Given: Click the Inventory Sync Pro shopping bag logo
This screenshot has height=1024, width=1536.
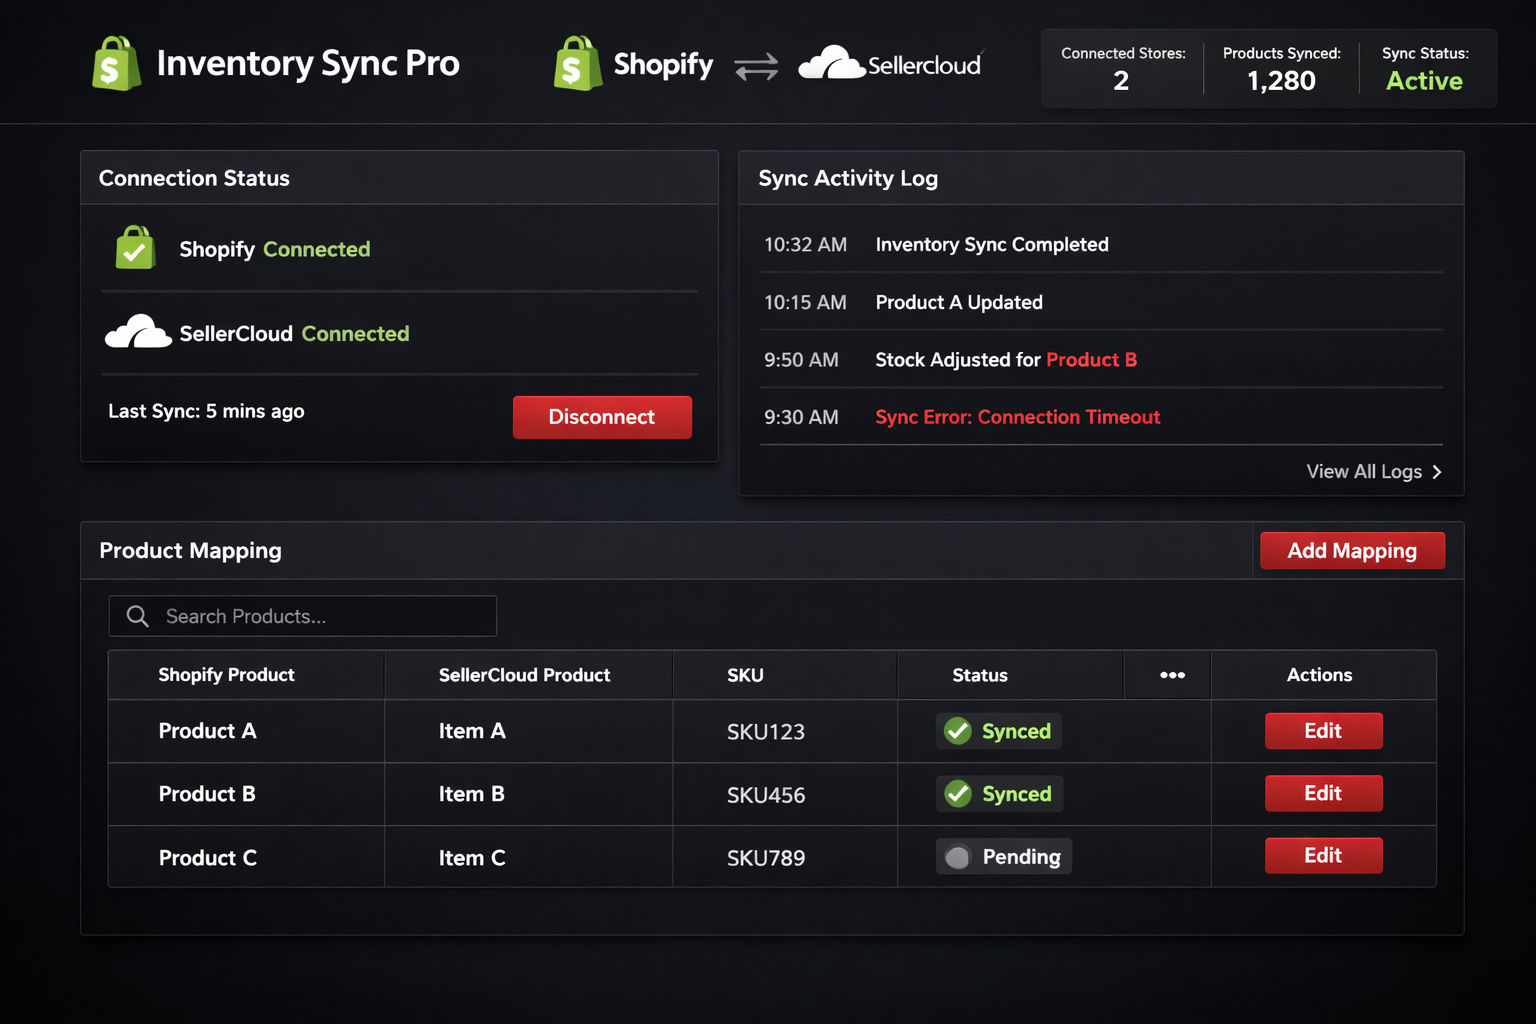Looking at the screenshot, I should pyautogui.click(x=115, y=62).
